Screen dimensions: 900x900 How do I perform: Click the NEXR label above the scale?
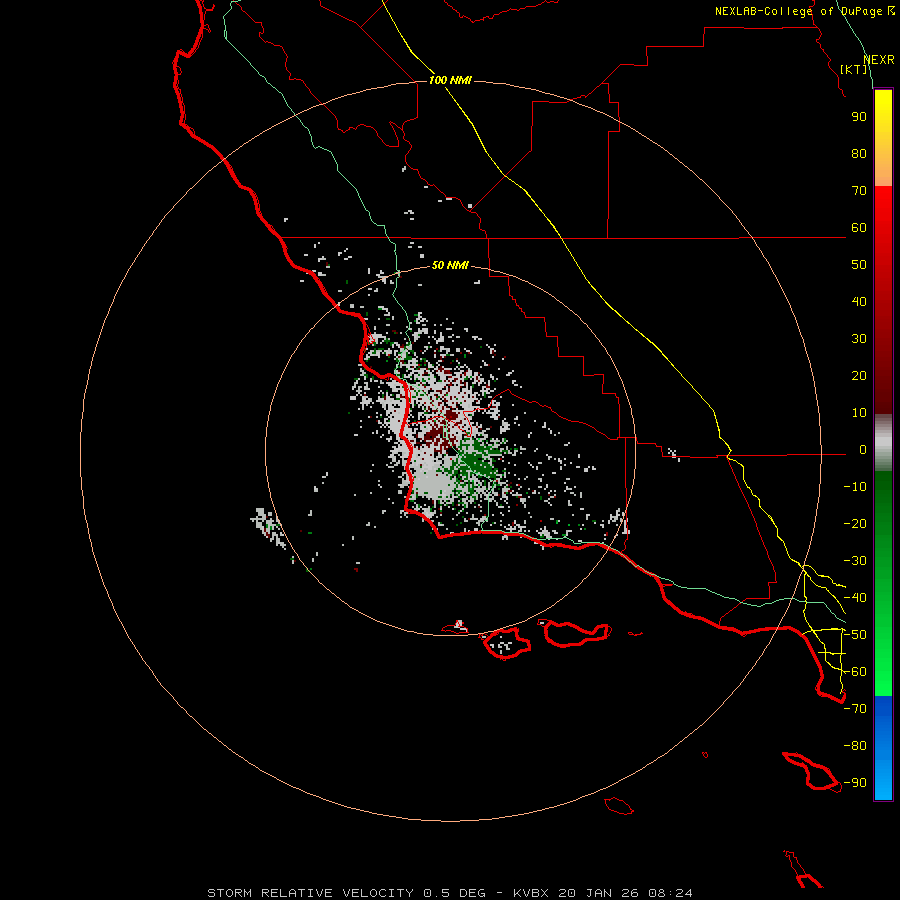click(879, 60)
